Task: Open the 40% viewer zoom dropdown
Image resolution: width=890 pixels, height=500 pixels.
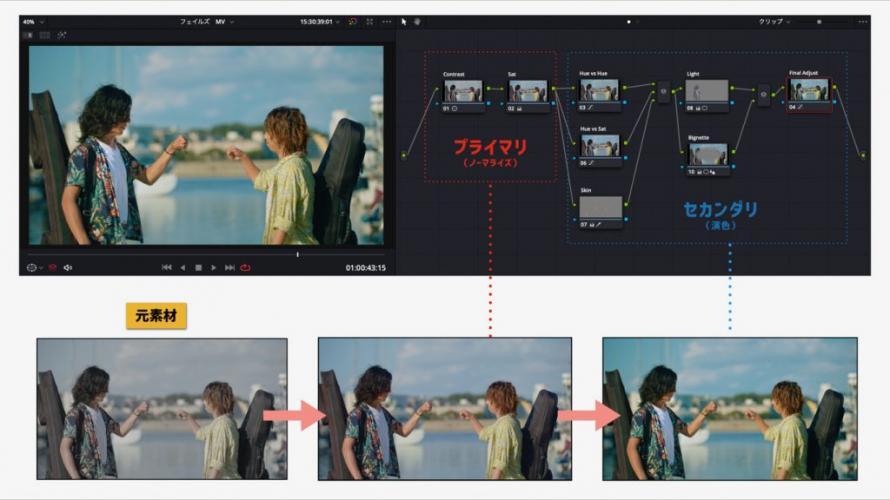Action: 33,22
